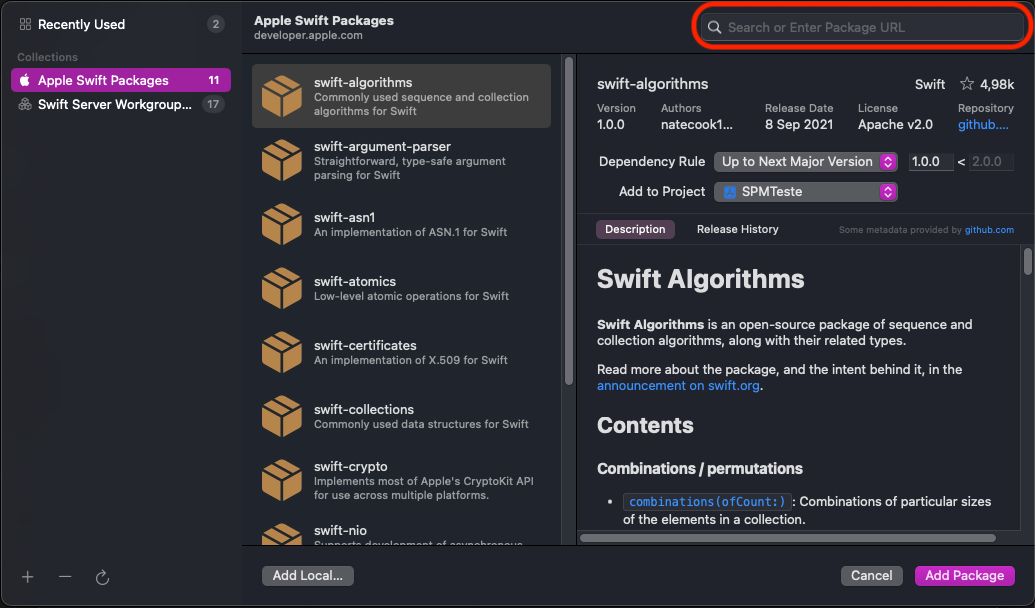Screen dimensions: 1035x608
Task: Click the swift-algorithms package box icon
Action: click(282, 96)
